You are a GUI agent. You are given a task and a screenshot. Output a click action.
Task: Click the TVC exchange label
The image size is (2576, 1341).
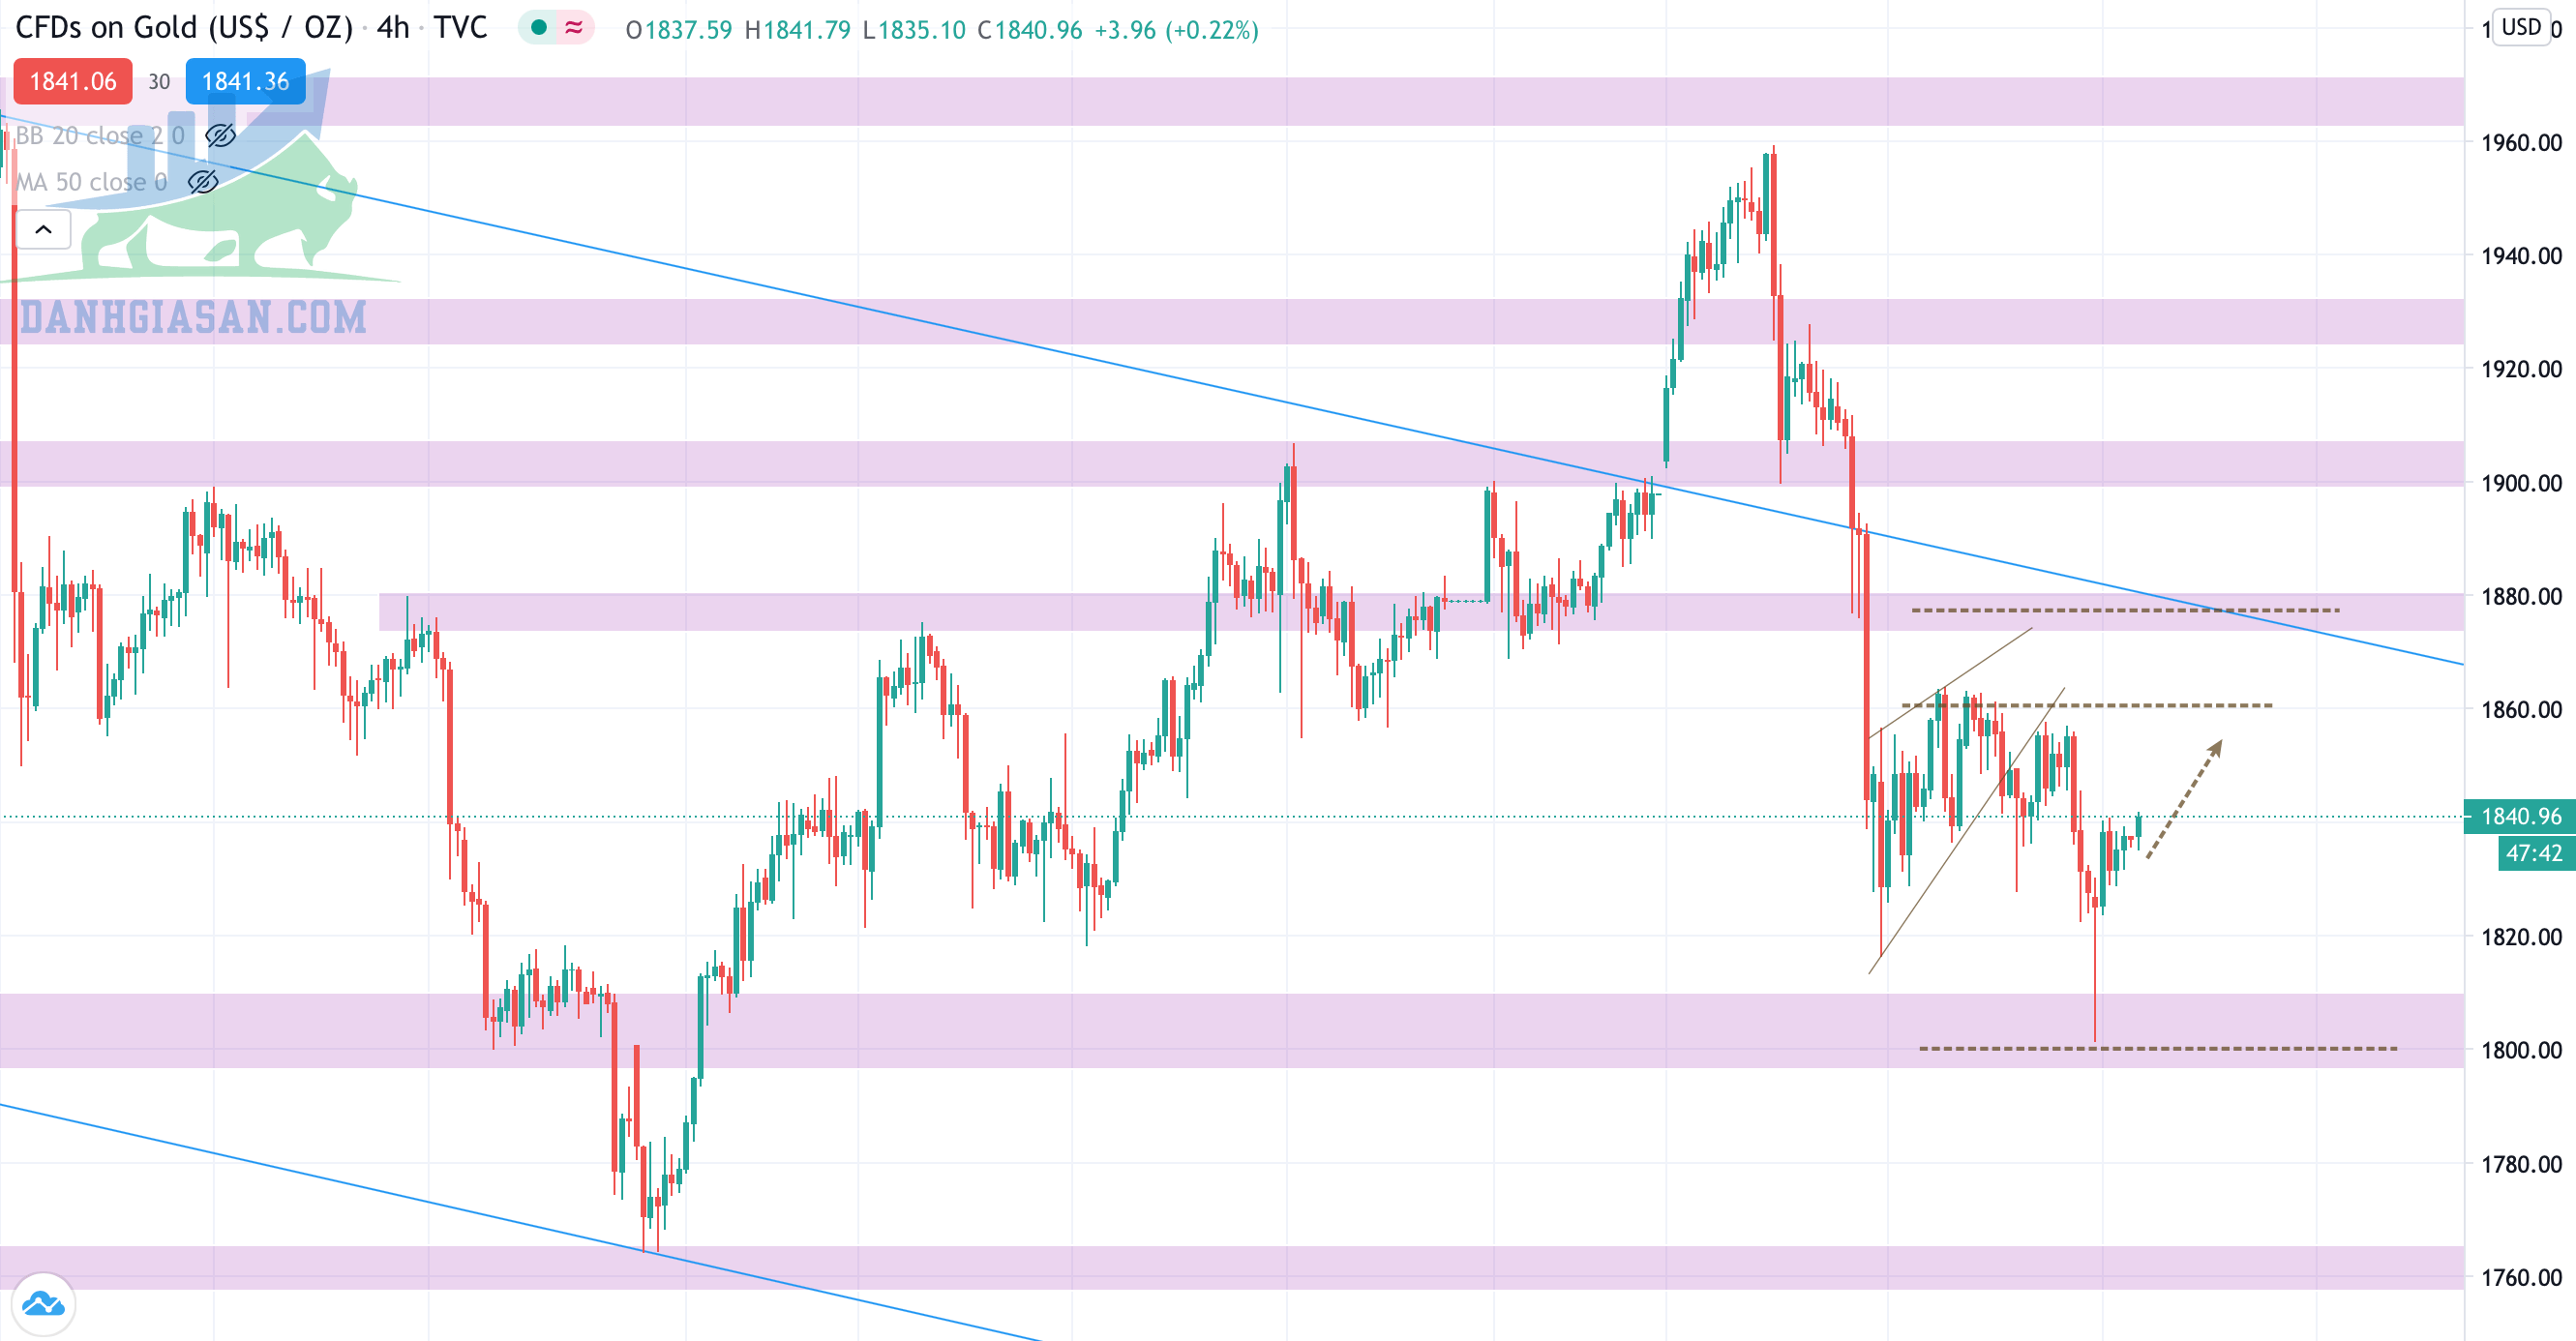click(x=460, y=28)
